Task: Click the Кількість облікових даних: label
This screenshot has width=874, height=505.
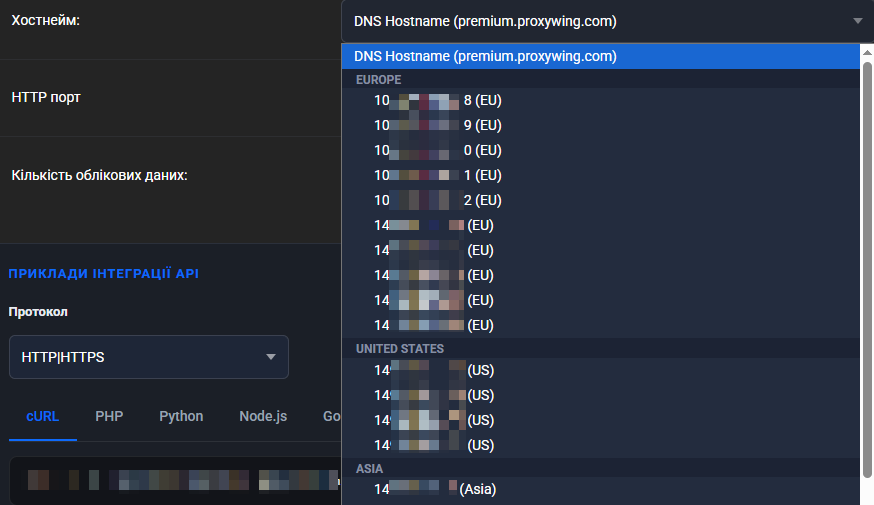Action: (99, 175)
